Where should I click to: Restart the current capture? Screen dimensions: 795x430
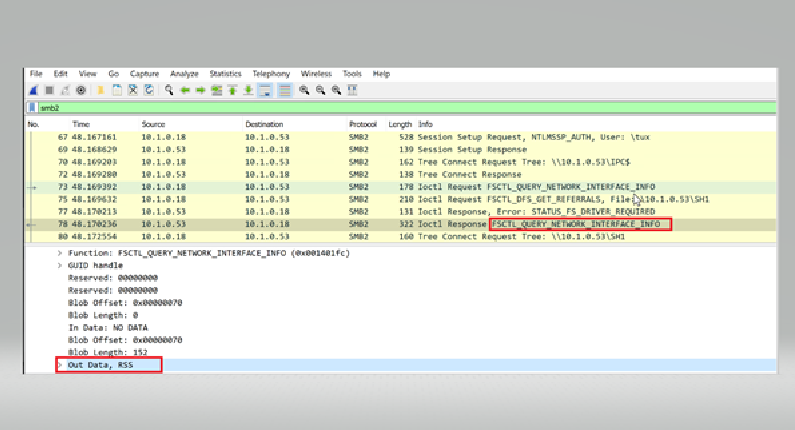[x=65, y=90]
